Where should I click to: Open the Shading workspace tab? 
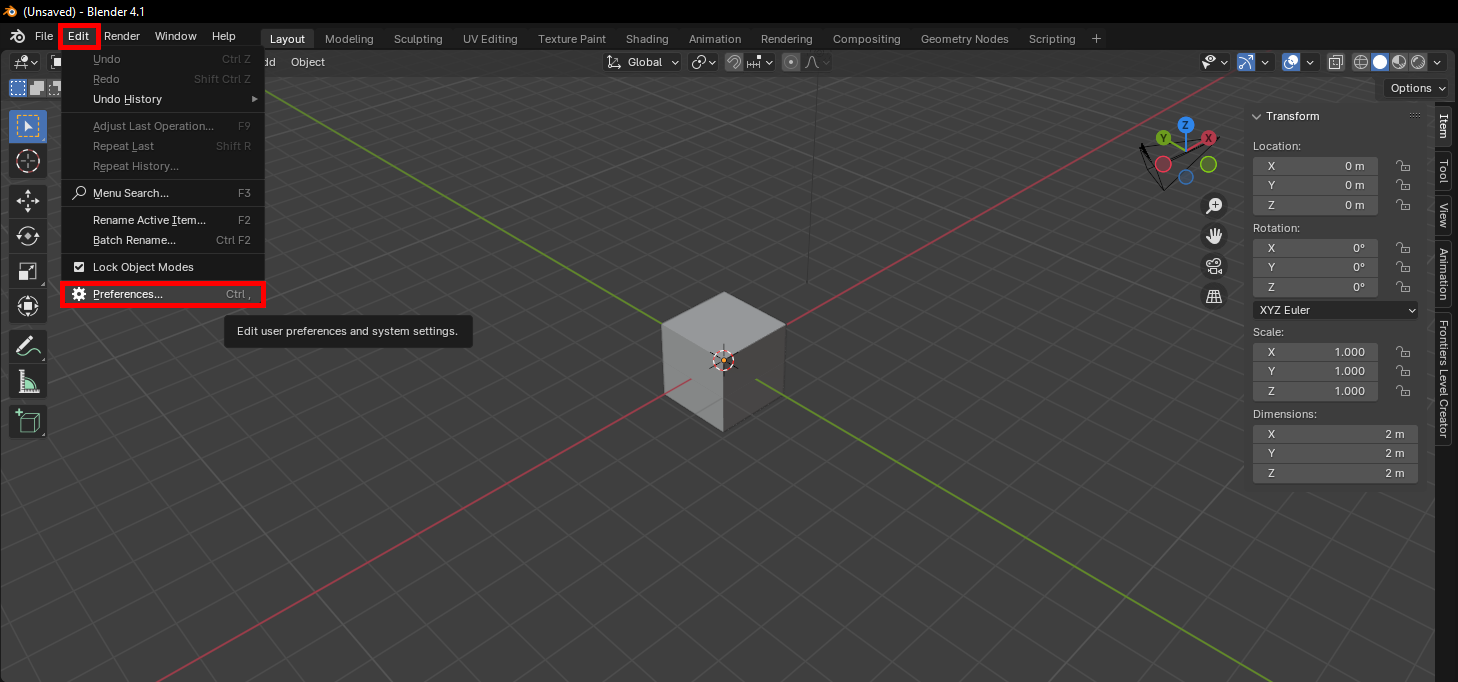(x=647, y=39)
